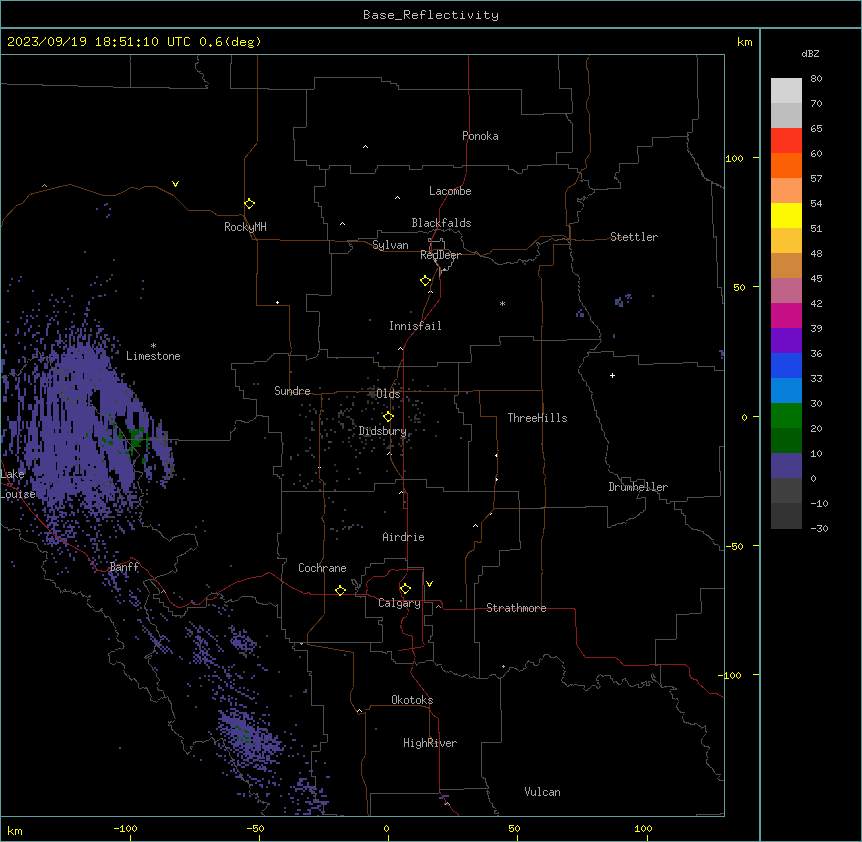
Task: Click the -50 tick on vertical km axis
Action: [x=734, y=546]
